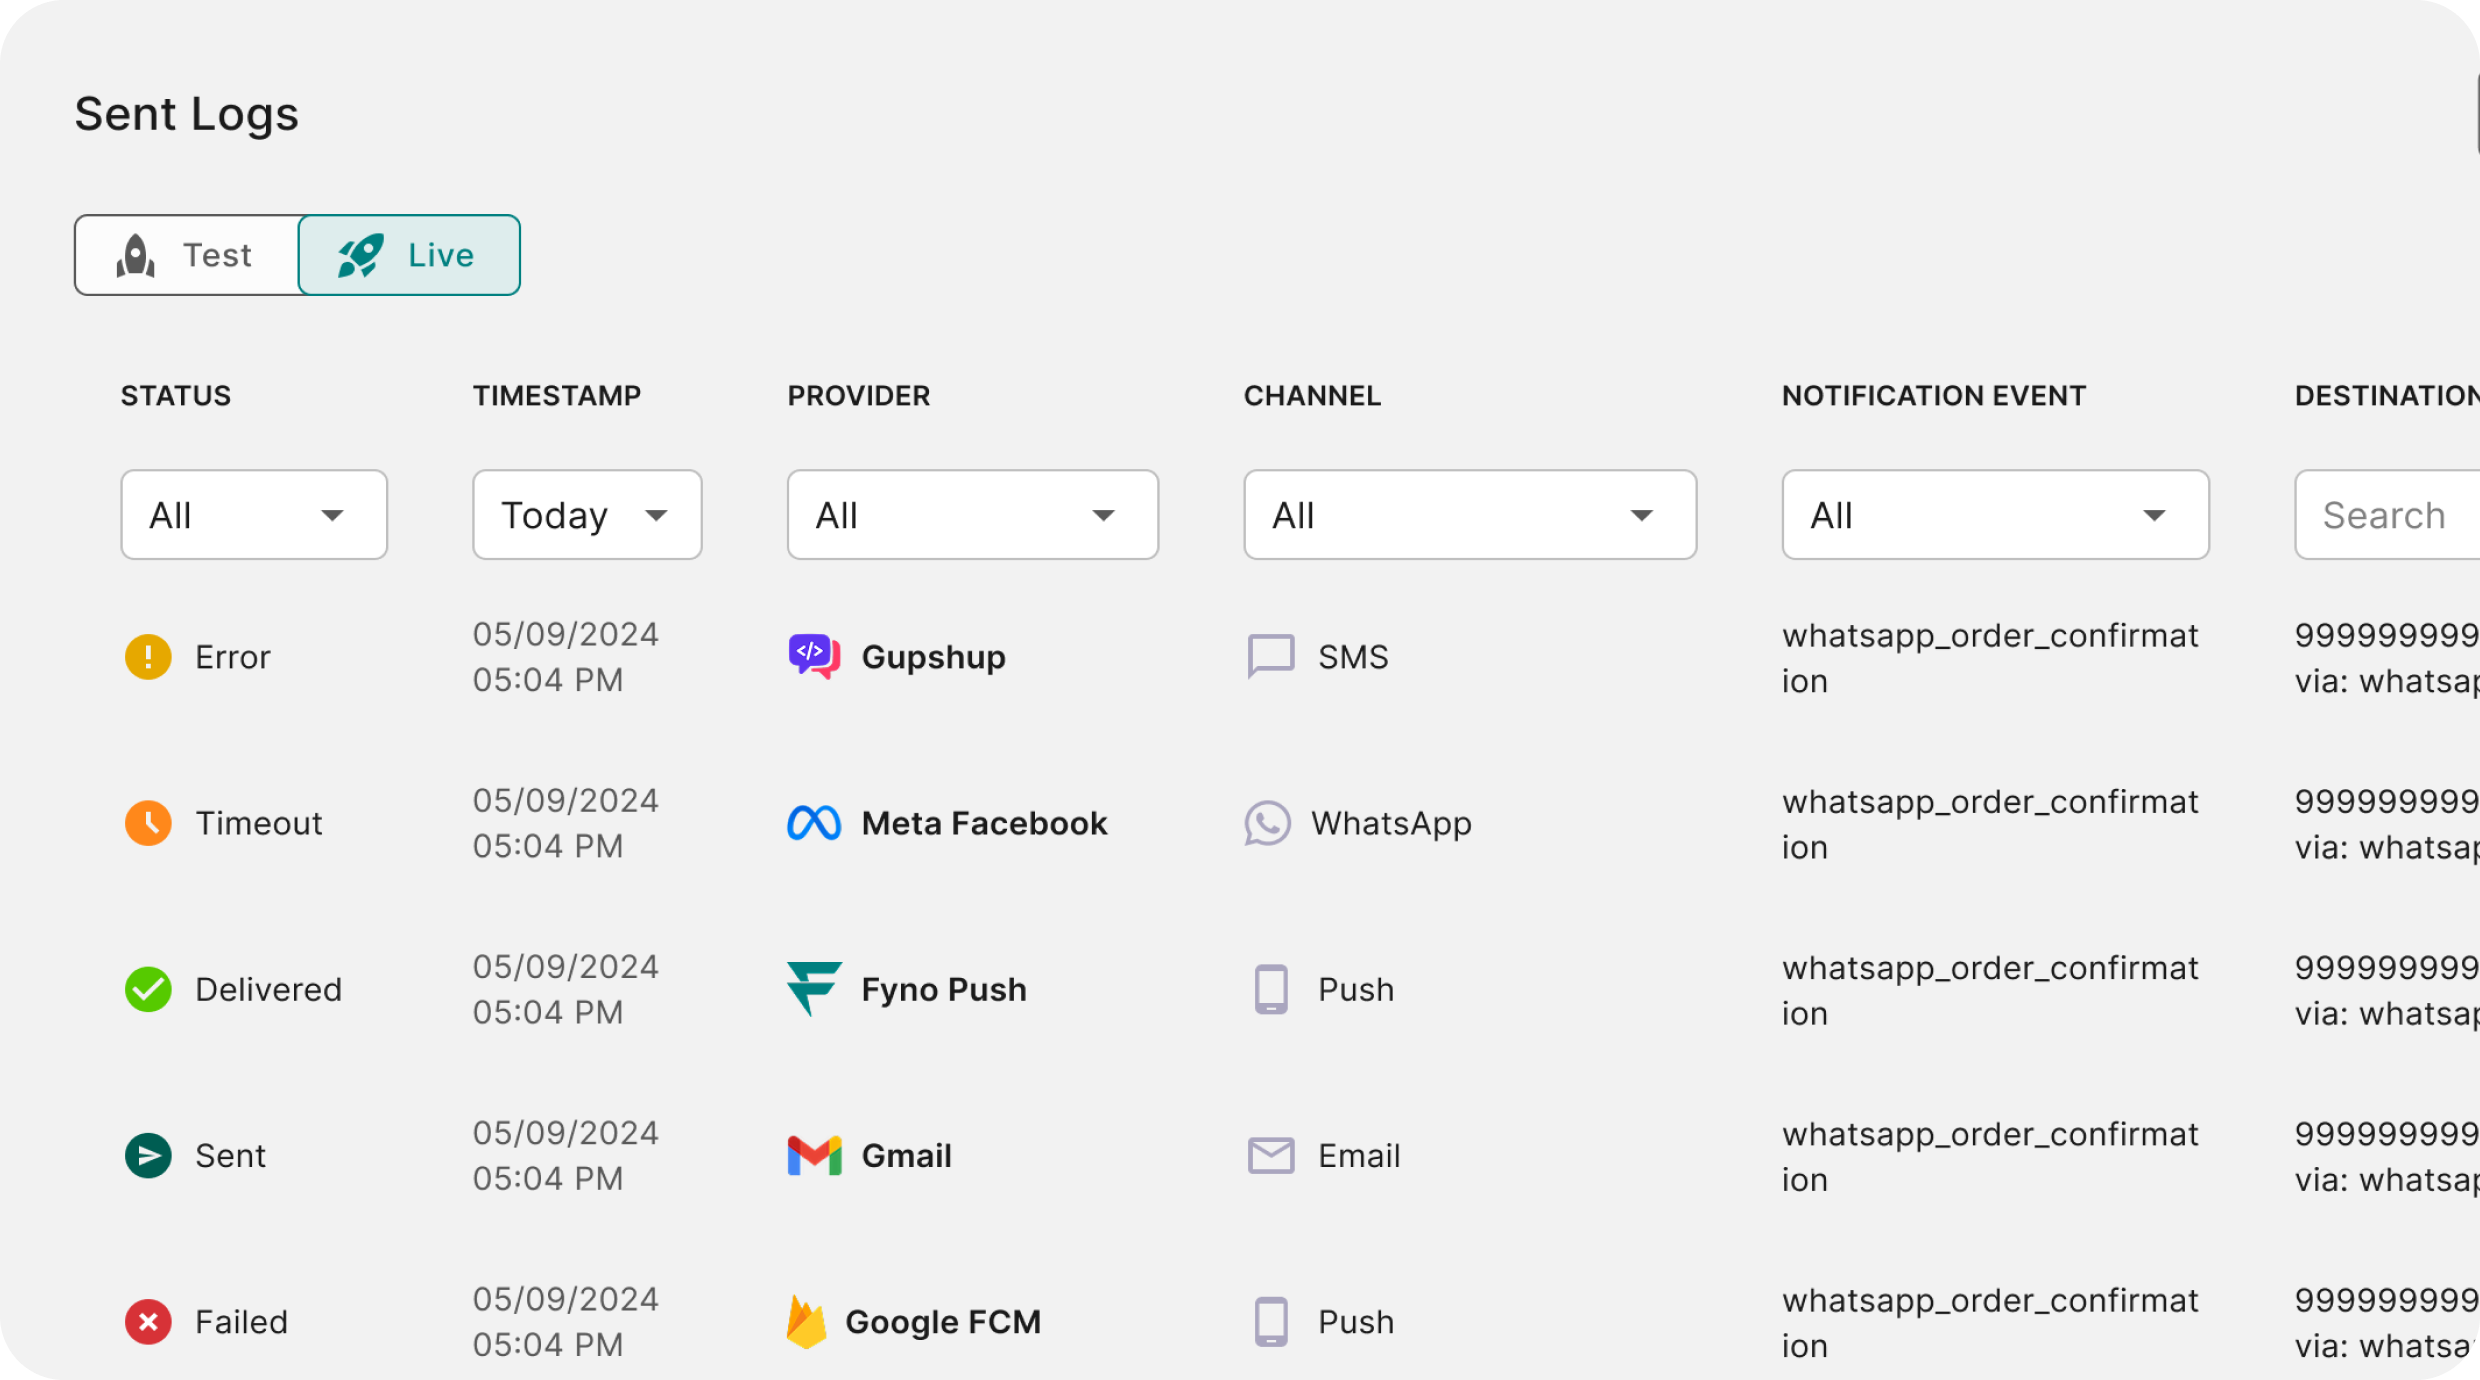Open the Status filter dropdown

tap(254, 515)
